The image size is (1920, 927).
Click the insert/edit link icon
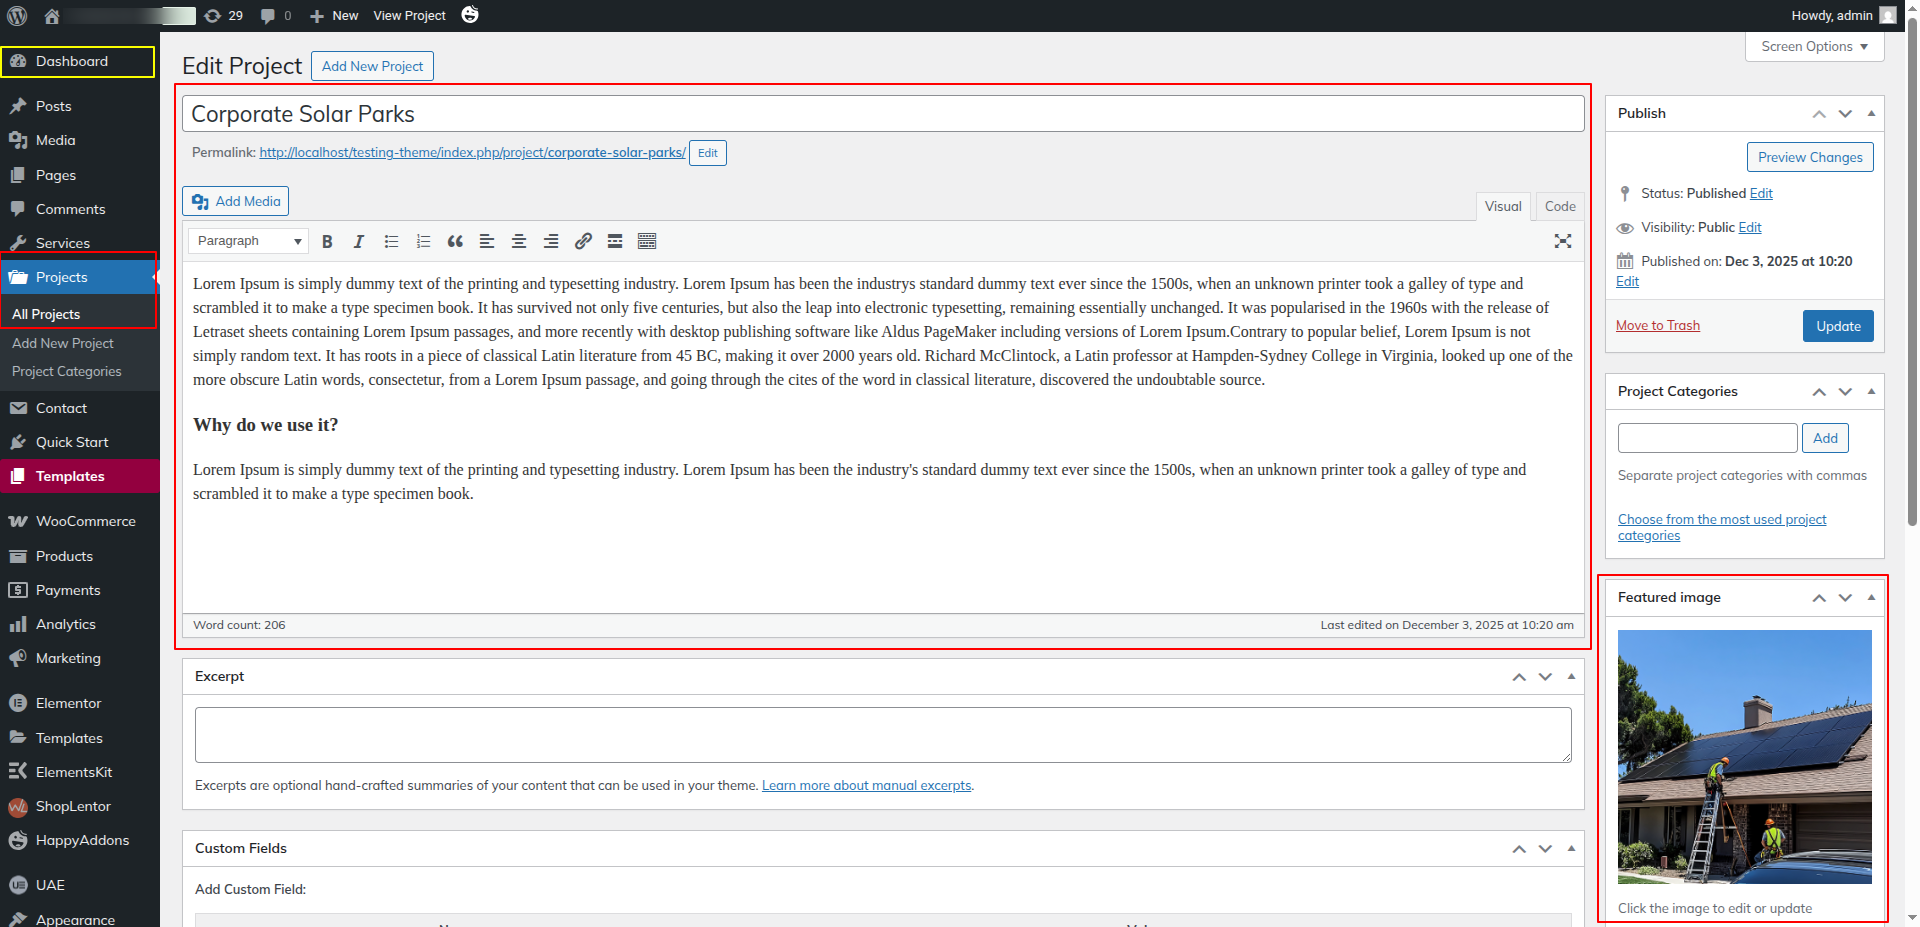pyautogui.click(x=583, y=241)
